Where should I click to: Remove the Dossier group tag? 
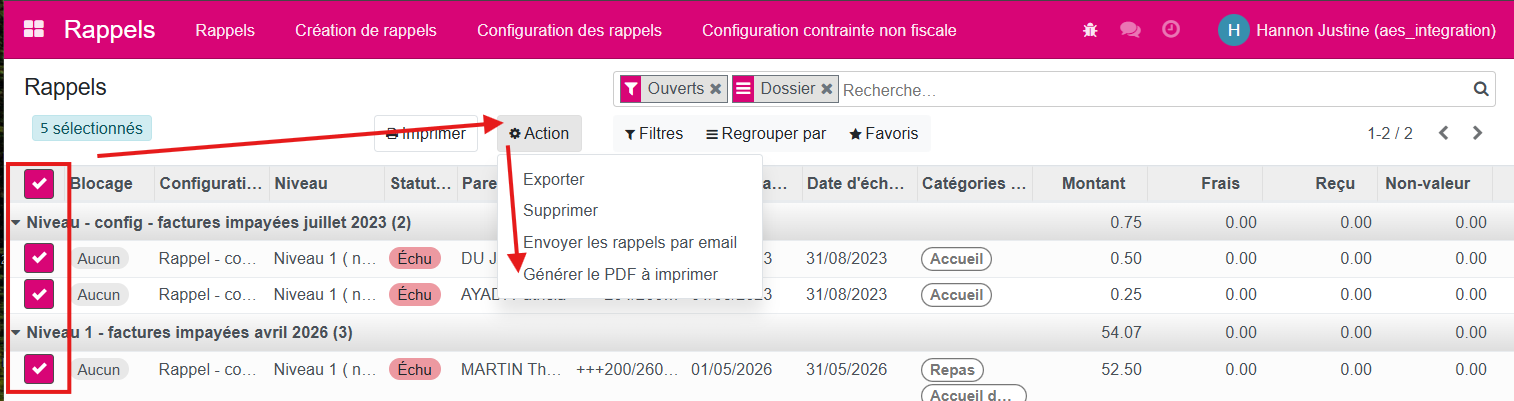pyautogui.click(x=827, y=89)
